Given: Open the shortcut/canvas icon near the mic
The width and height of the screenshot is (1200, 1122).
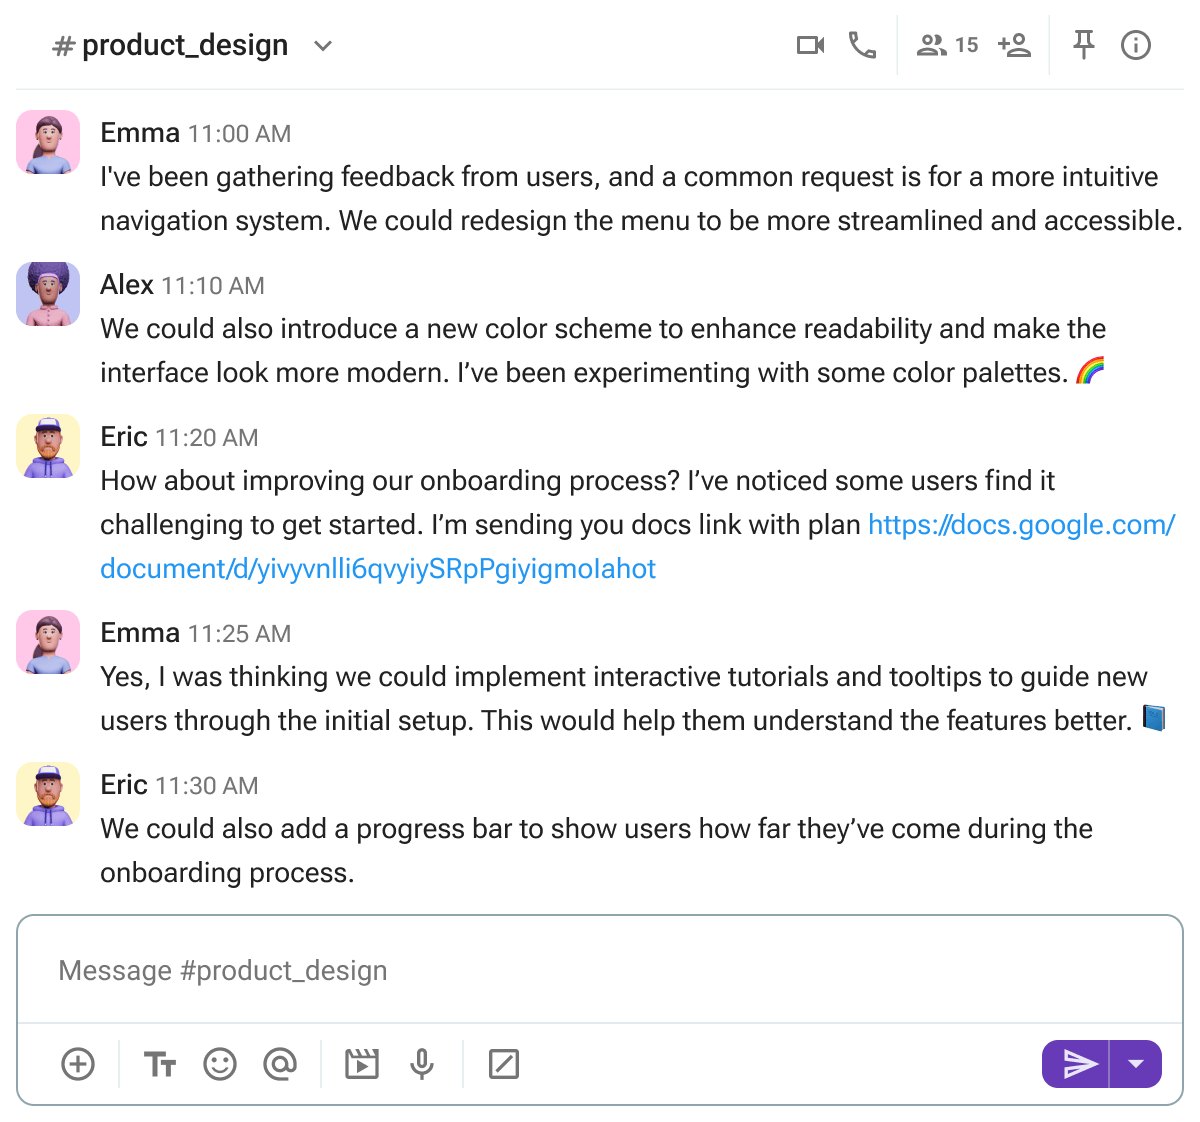Looking at the screenshot, I should pos(504,1064).
